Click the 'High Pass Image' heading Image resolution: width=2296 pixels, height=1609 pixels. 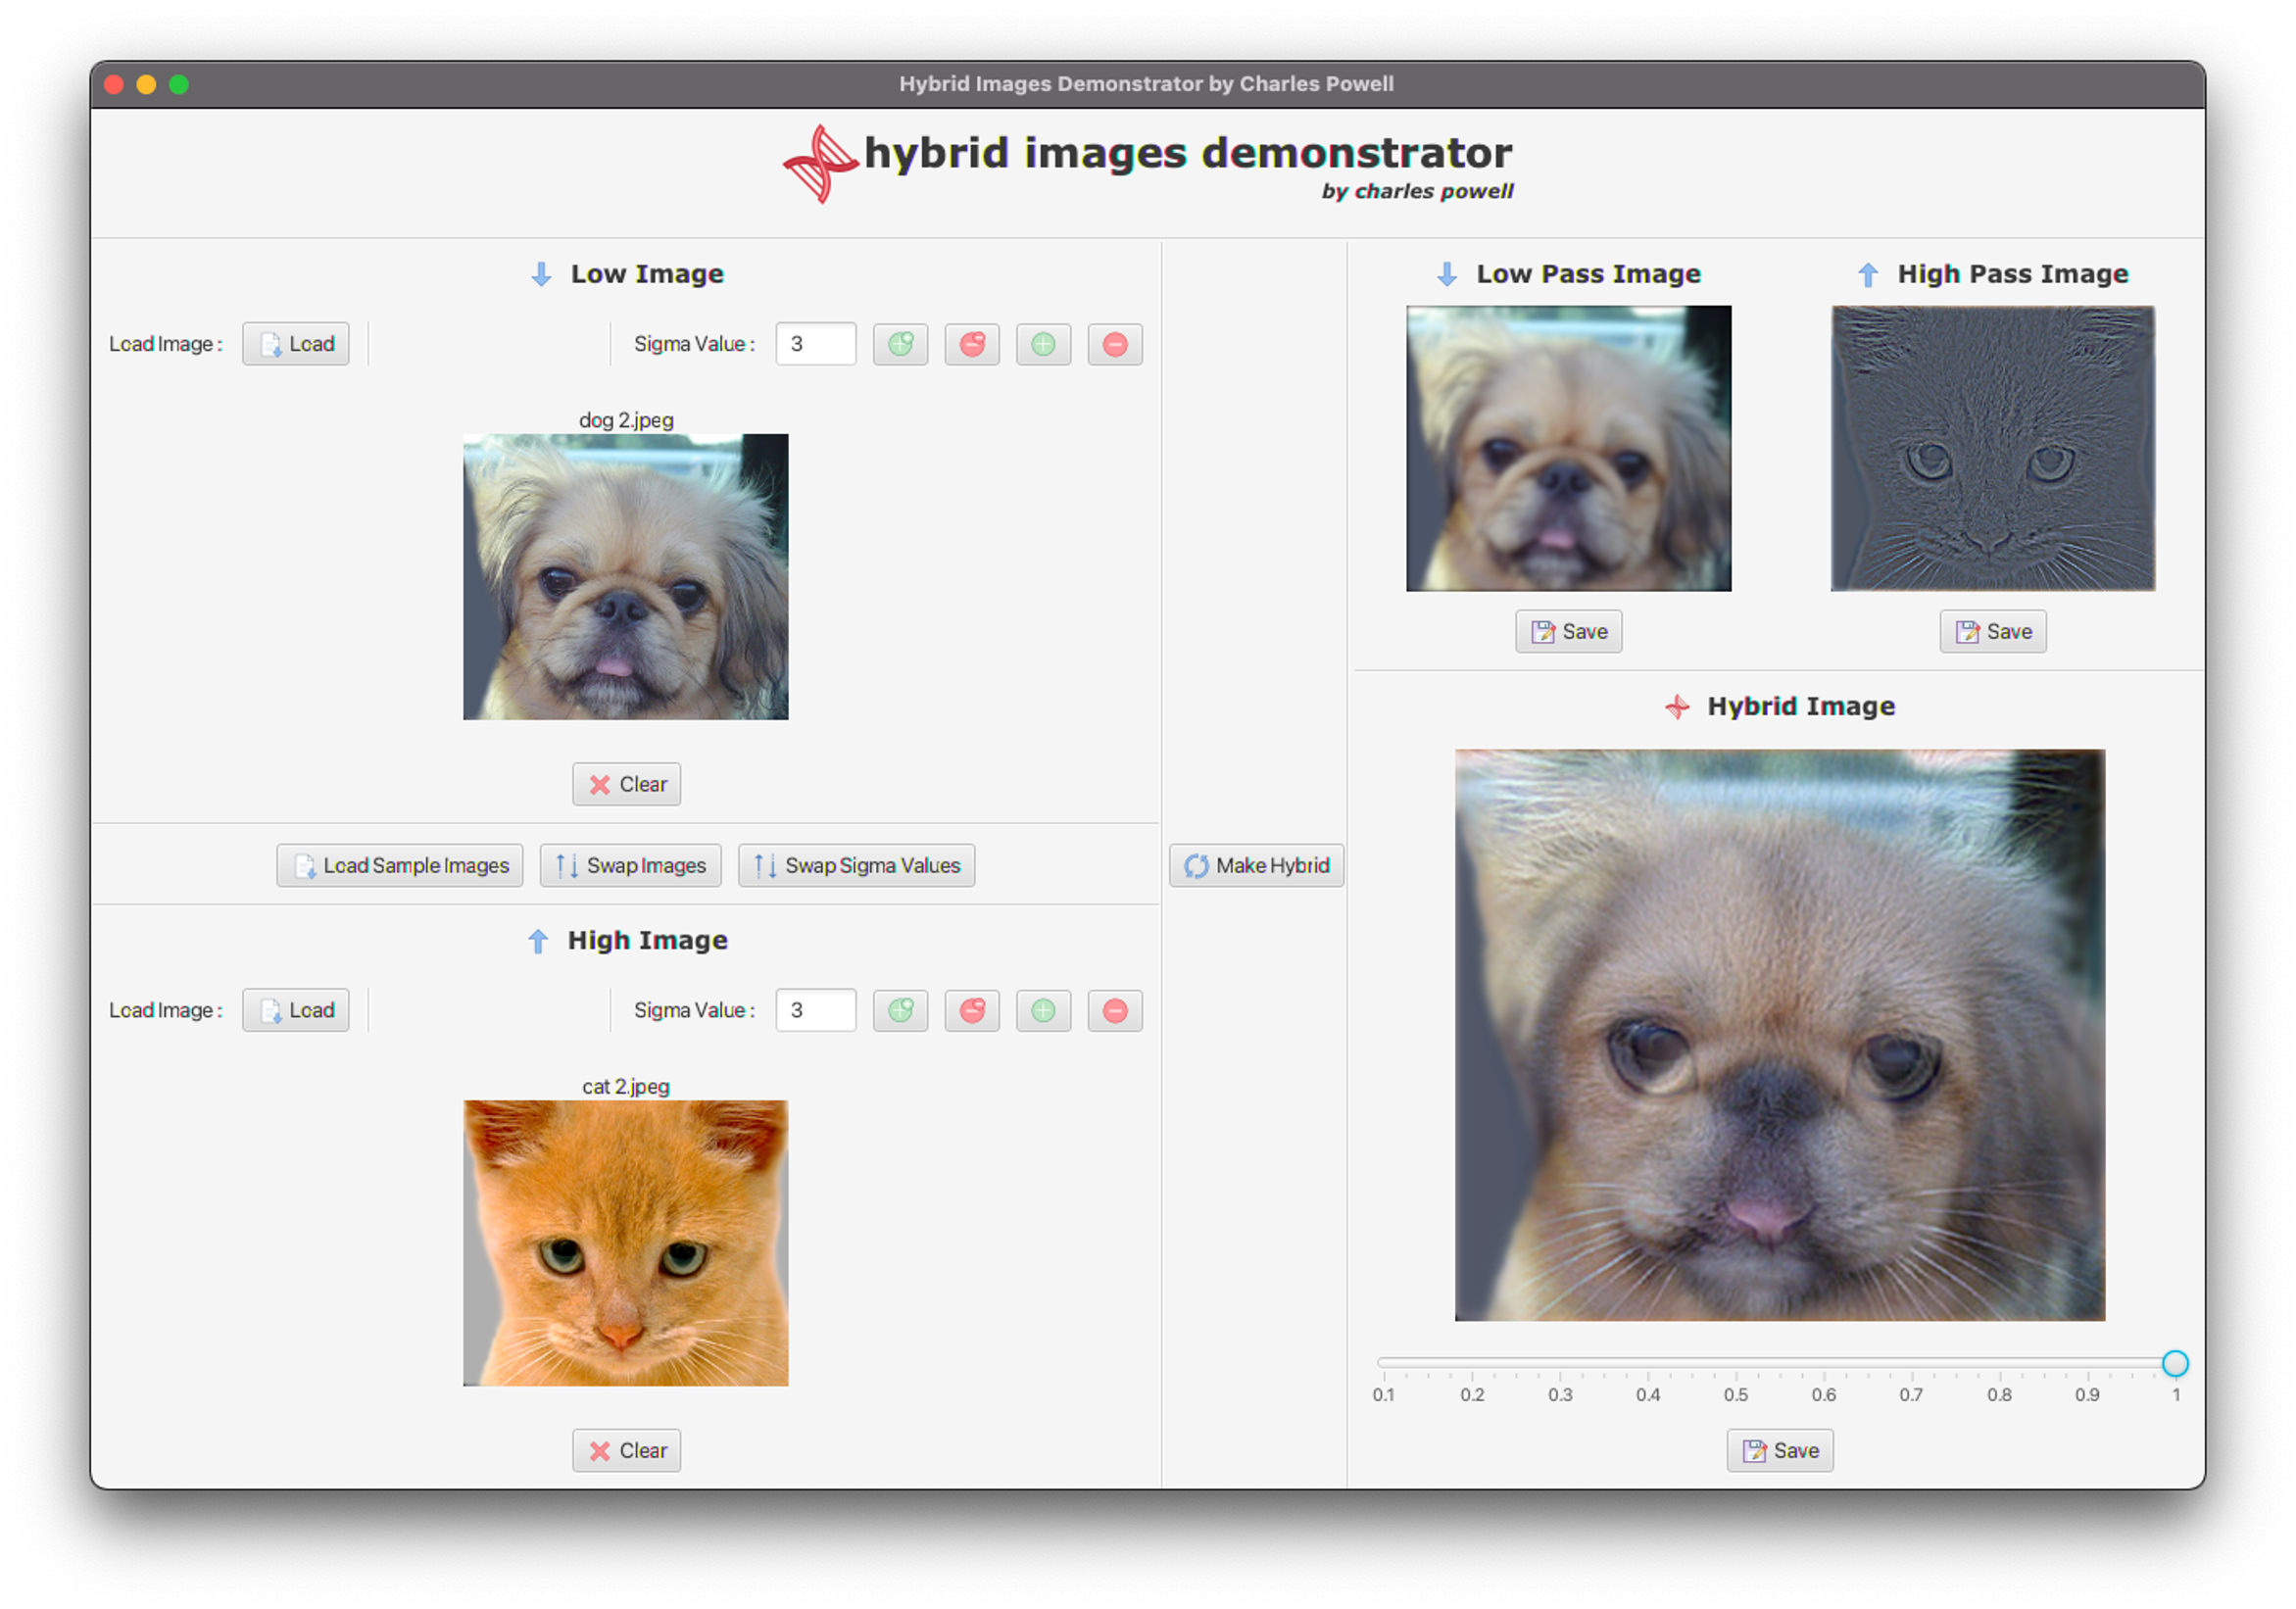pyautogui.click(x=2013, y=274)
